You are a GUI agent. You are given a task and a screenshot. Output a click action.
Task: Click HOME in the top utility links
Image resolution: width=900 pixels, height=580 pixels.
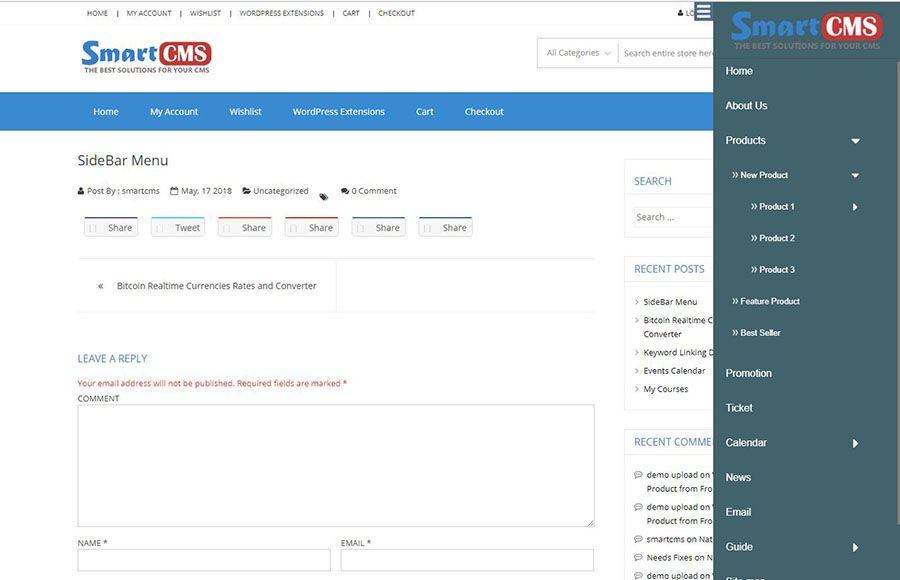[97, 13]
